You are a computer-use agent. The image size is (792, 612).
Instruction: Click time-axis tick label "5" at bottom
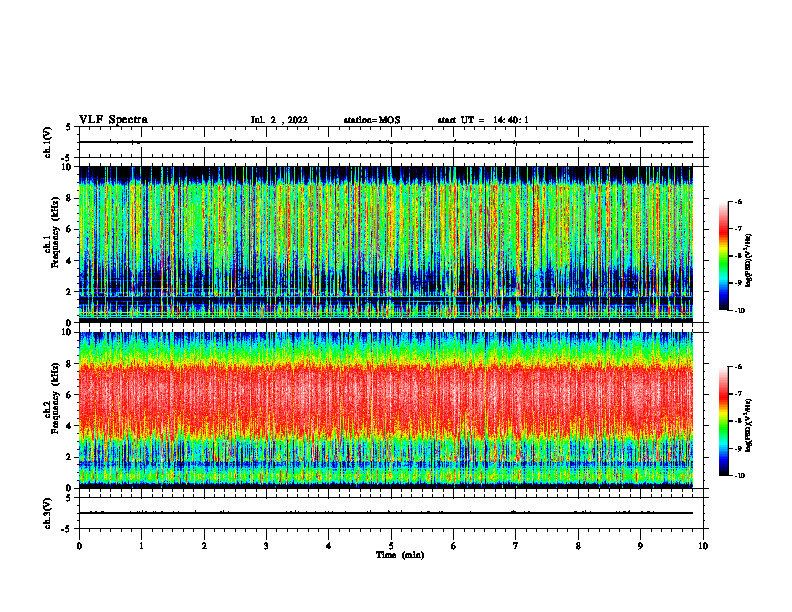[391, 546]
